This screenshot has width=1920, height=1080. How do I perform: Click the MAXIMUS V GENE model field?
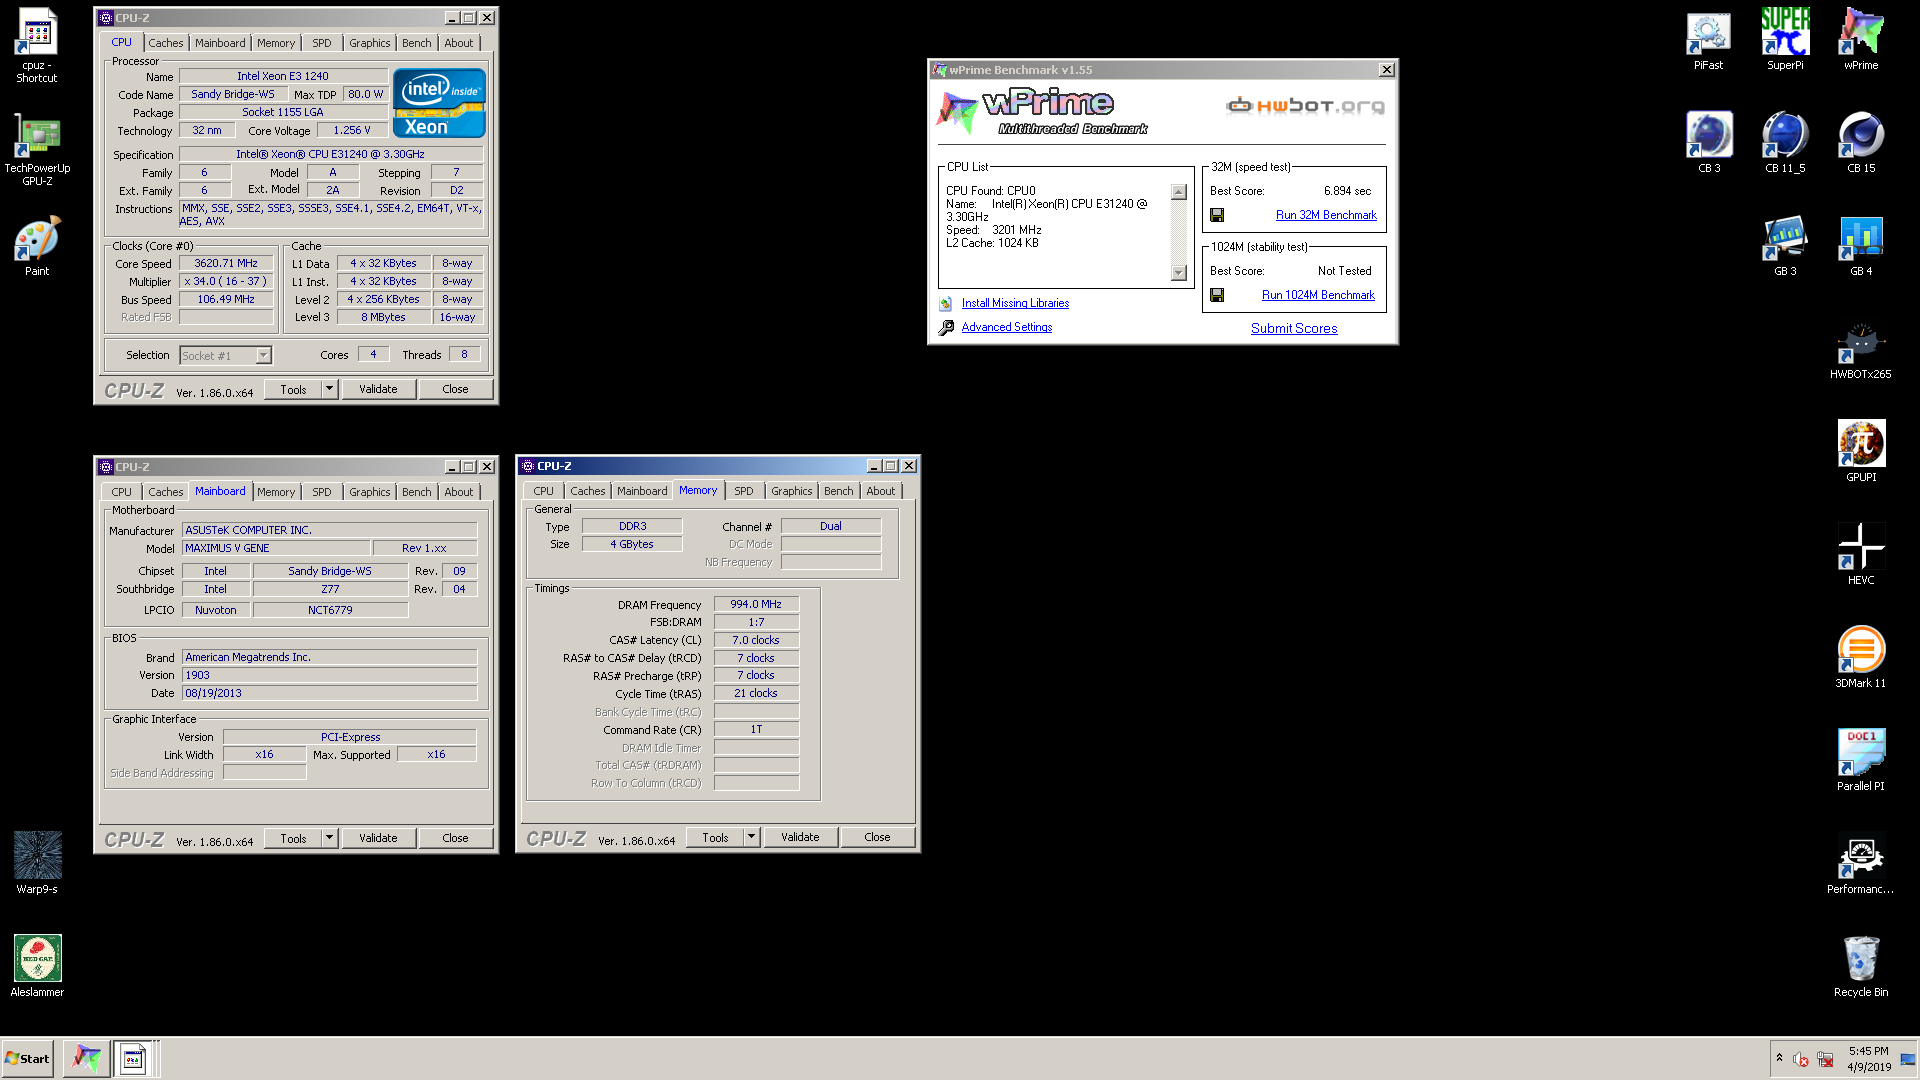[276, 548]
